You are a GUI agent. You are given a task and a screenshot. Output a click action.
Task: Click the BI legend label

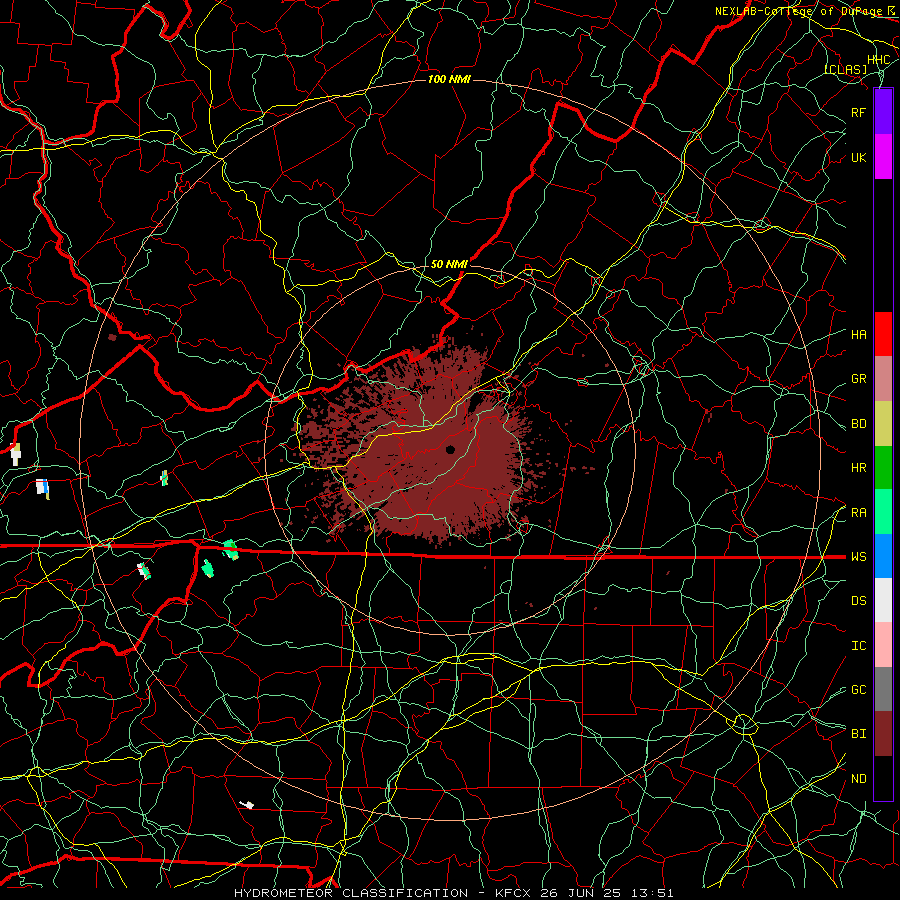point(858,734)
